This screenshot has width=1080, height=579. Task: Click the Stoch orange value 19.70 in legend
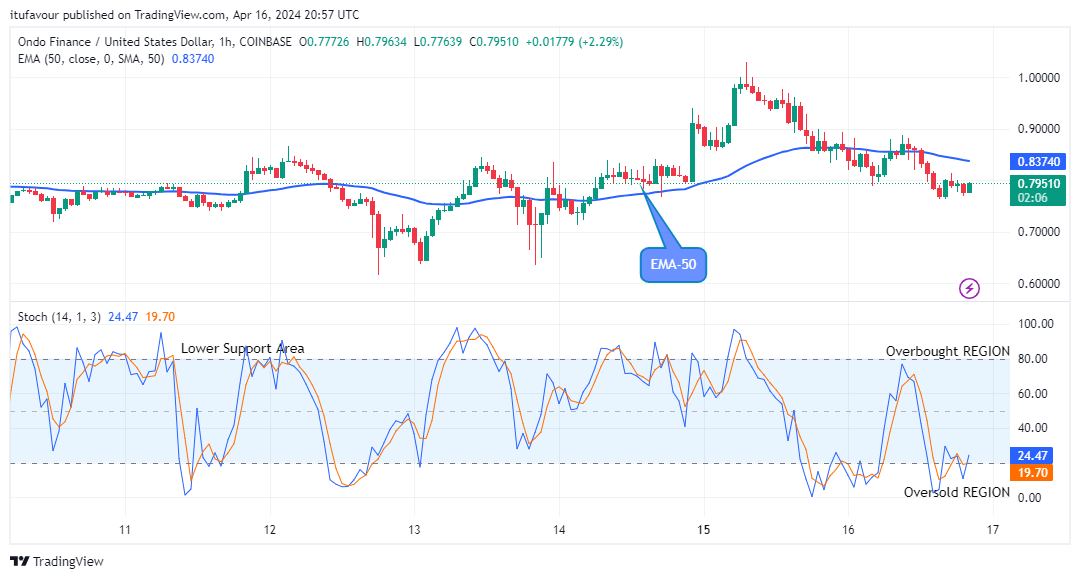point(160,317)
